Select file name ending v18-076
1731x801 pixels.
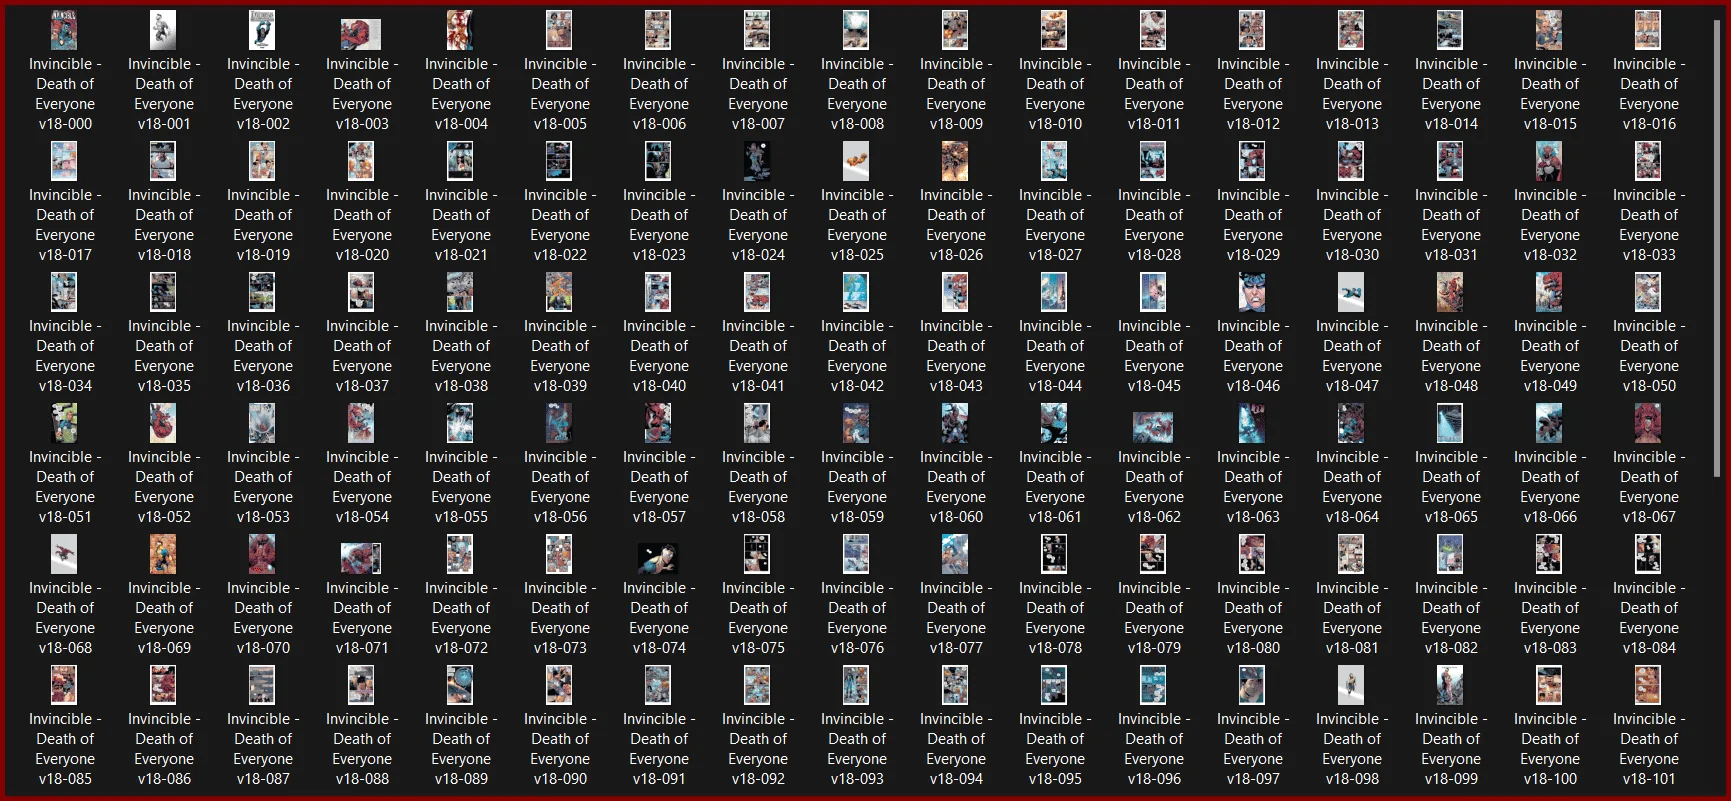(x=857, y=618)
